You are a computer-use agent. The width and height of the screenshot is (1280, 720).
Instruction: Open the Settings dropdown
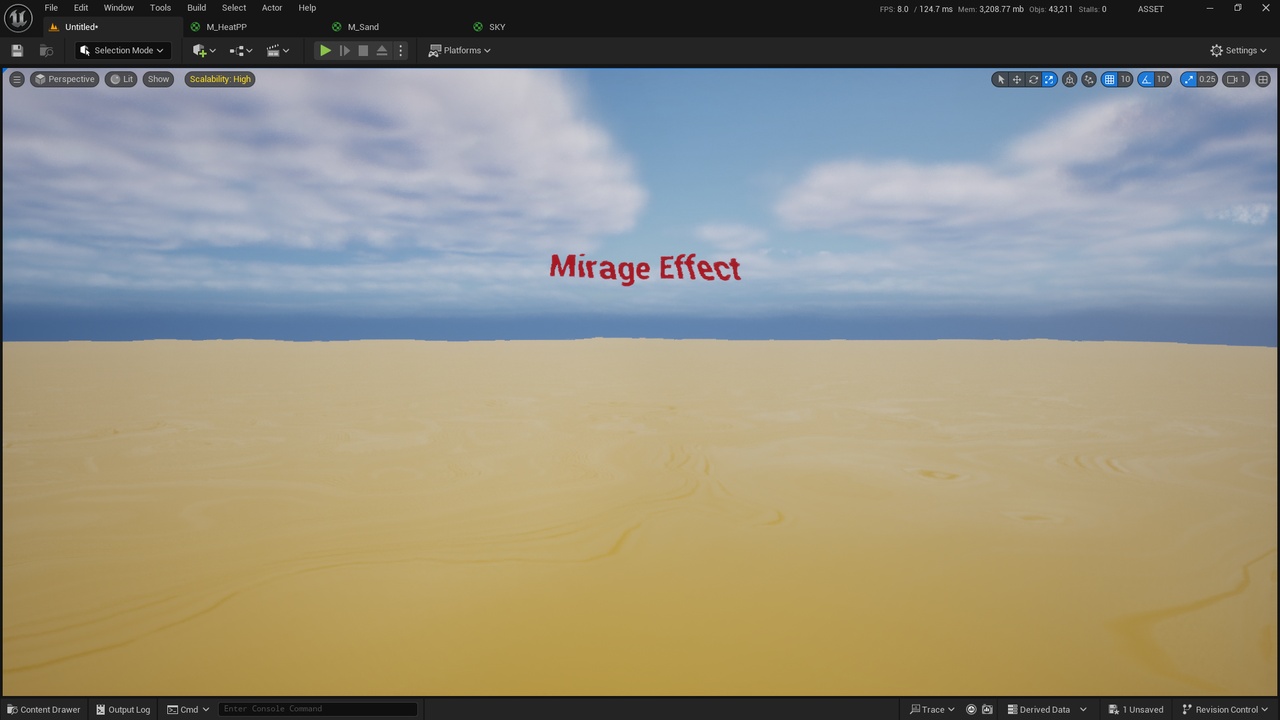click(x=1238, y=50)
